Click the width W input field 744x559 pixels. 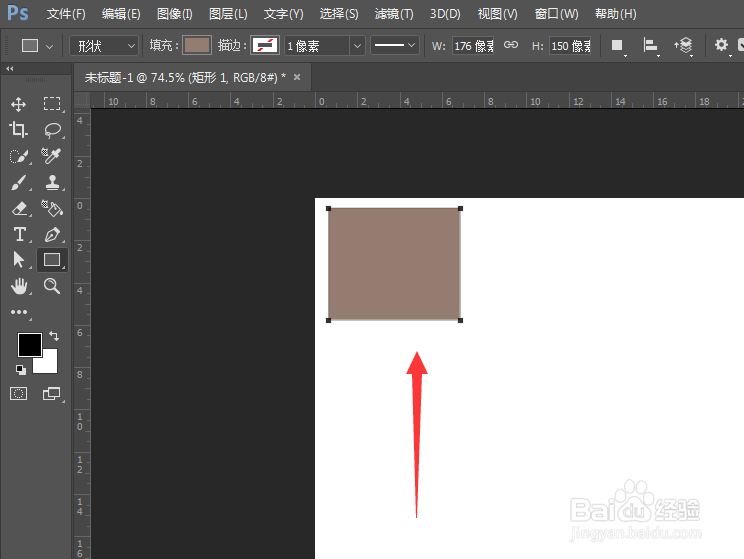coord(473,46)
